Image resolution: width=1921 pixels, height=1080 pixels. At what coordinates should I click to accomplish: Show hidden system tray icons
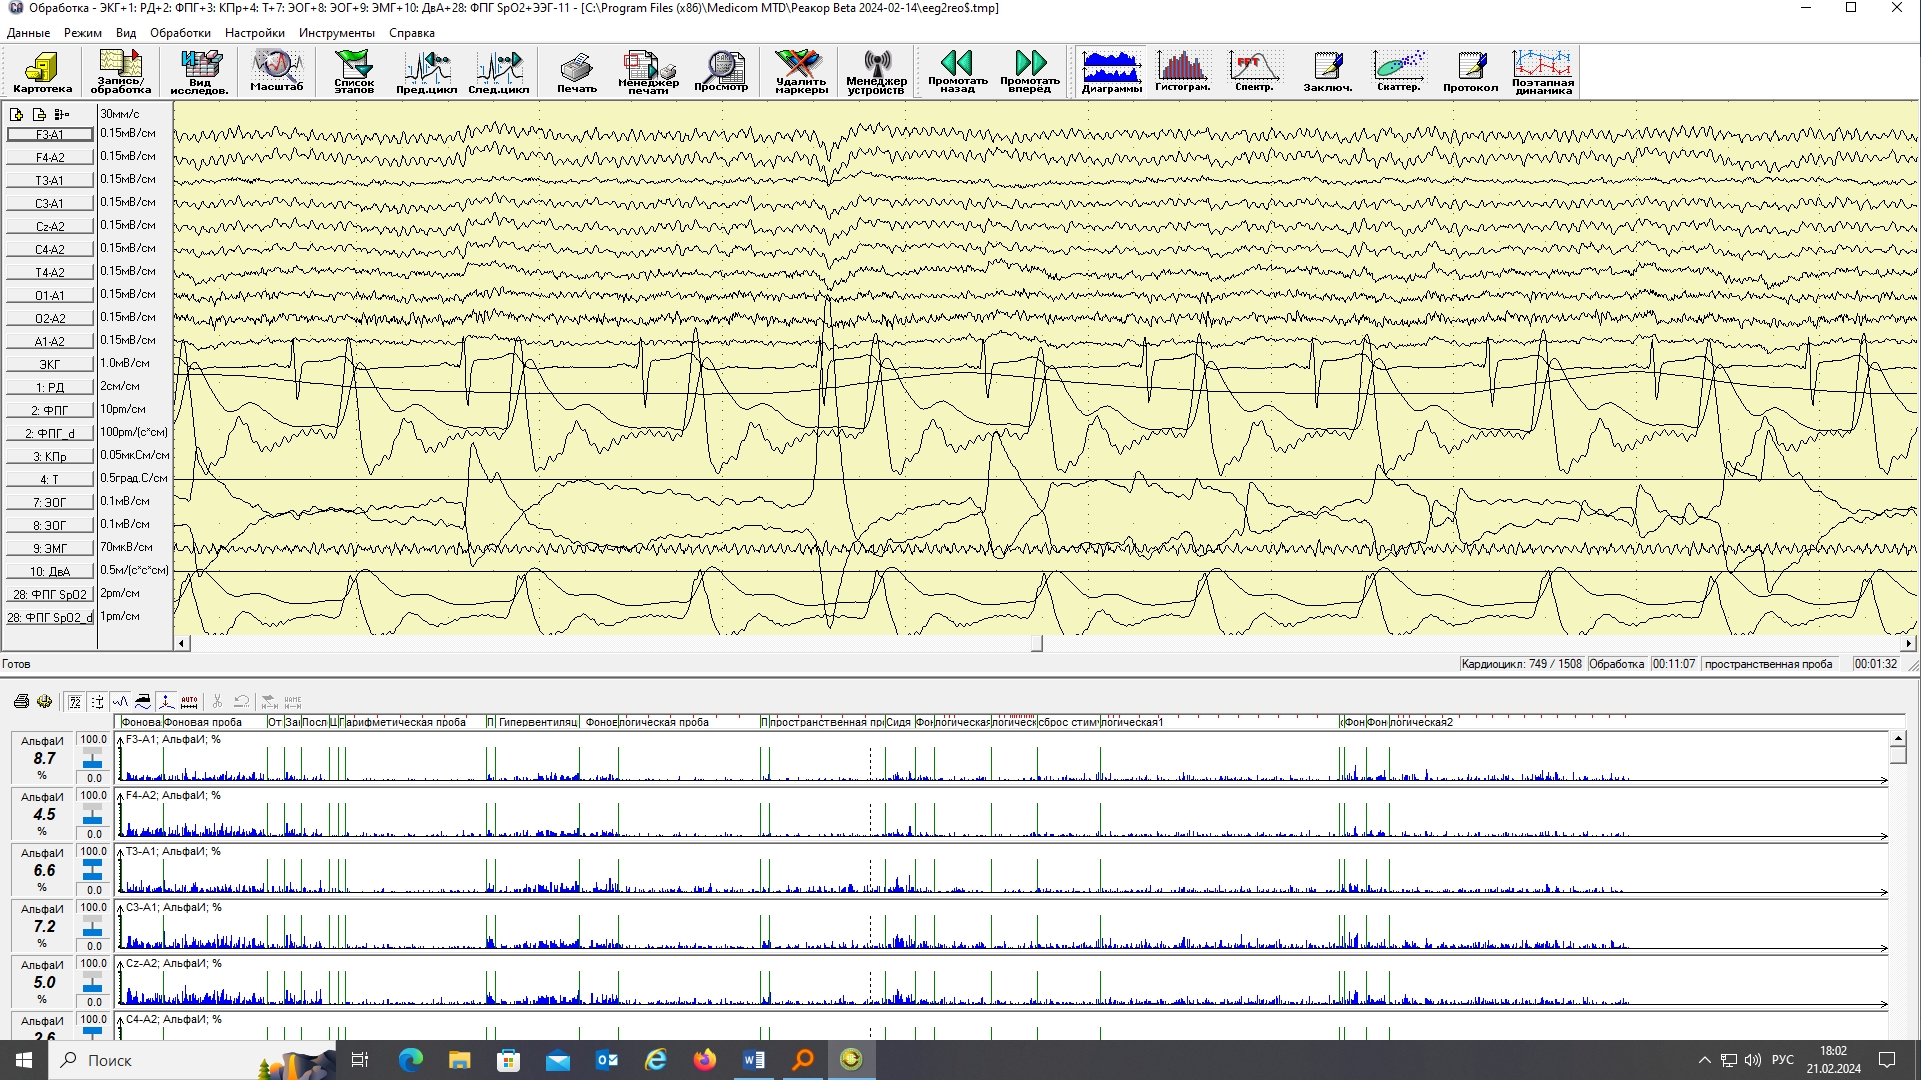click(1704, 1060)
